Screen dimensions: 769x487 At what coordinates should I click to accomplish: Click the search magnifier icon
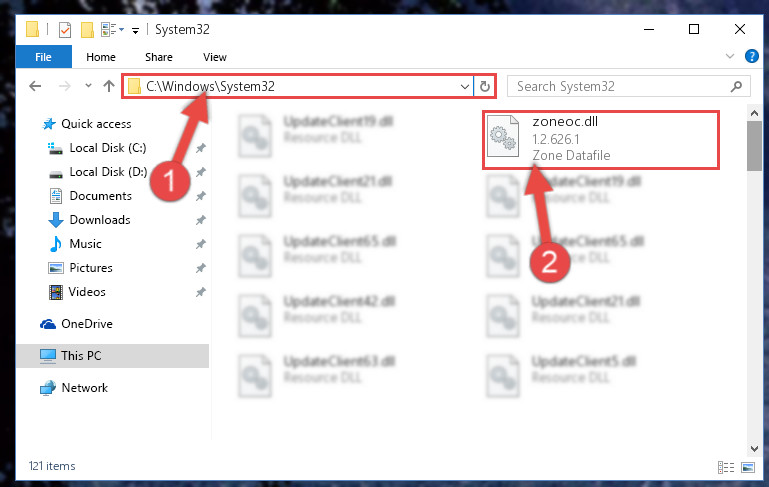coord(736,87)
